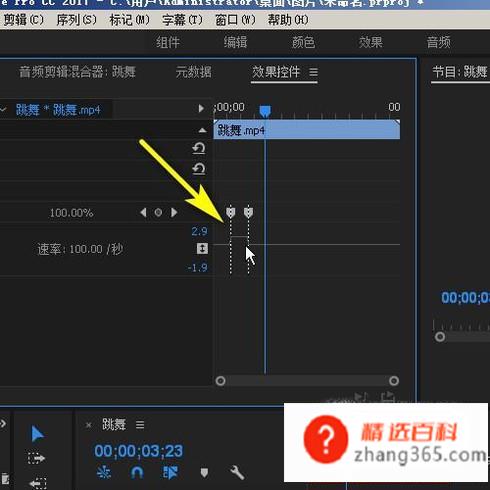The image size is (490, 490).
Task: Go to the next keyframe arrow
Action: coord(174,212)
